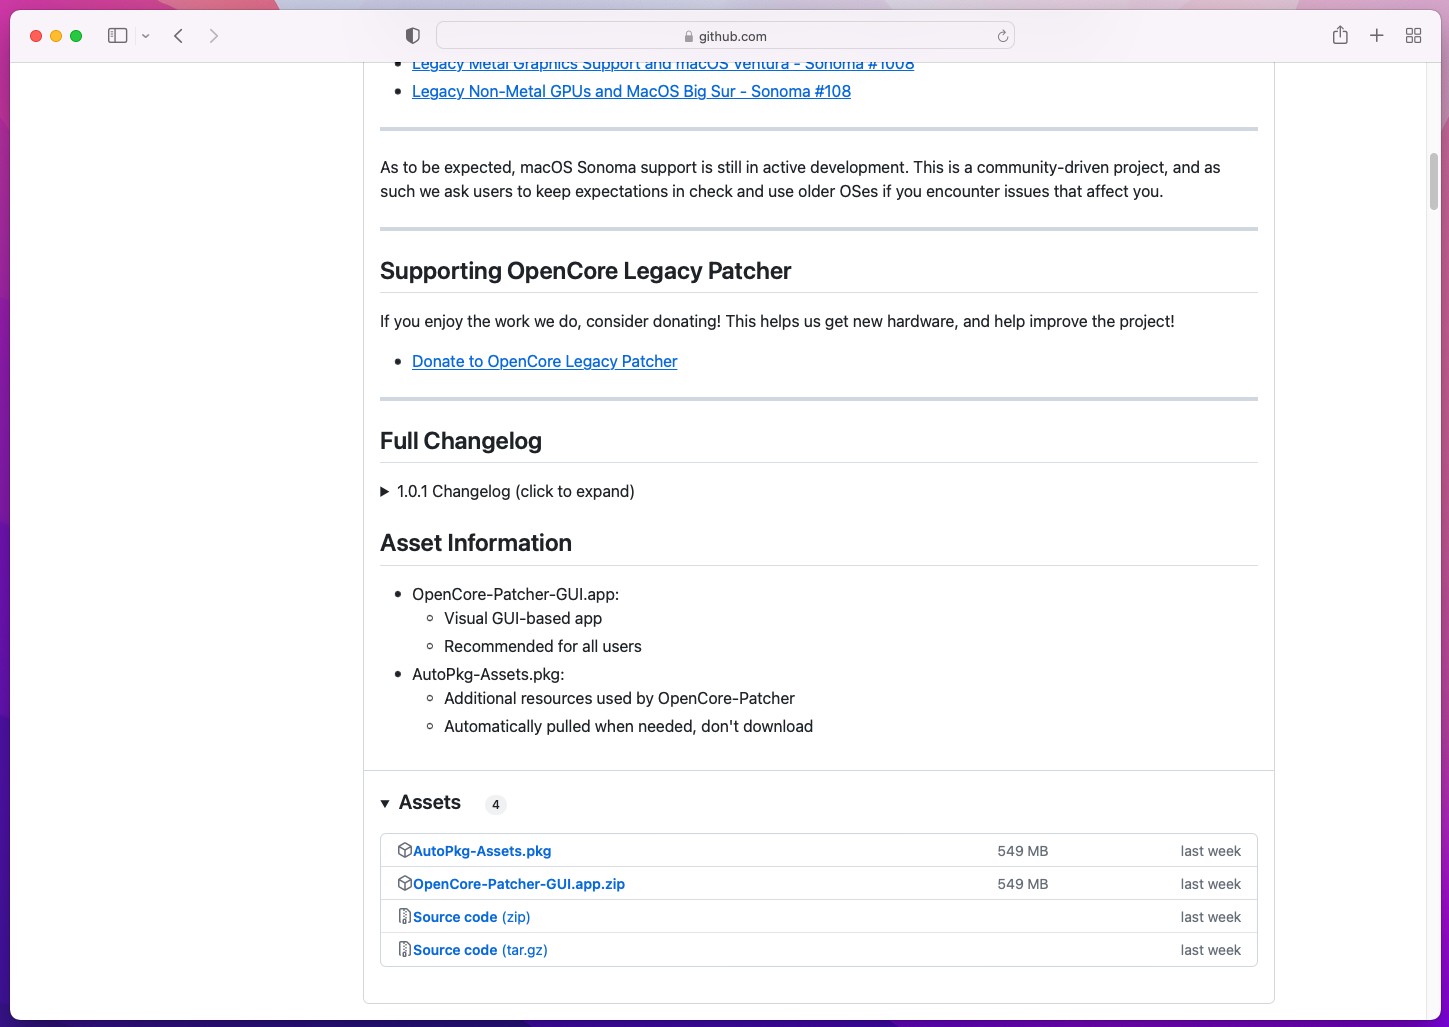Open Legacy Non-Metal GPUs Big Sur link

(x=631, y=91)
